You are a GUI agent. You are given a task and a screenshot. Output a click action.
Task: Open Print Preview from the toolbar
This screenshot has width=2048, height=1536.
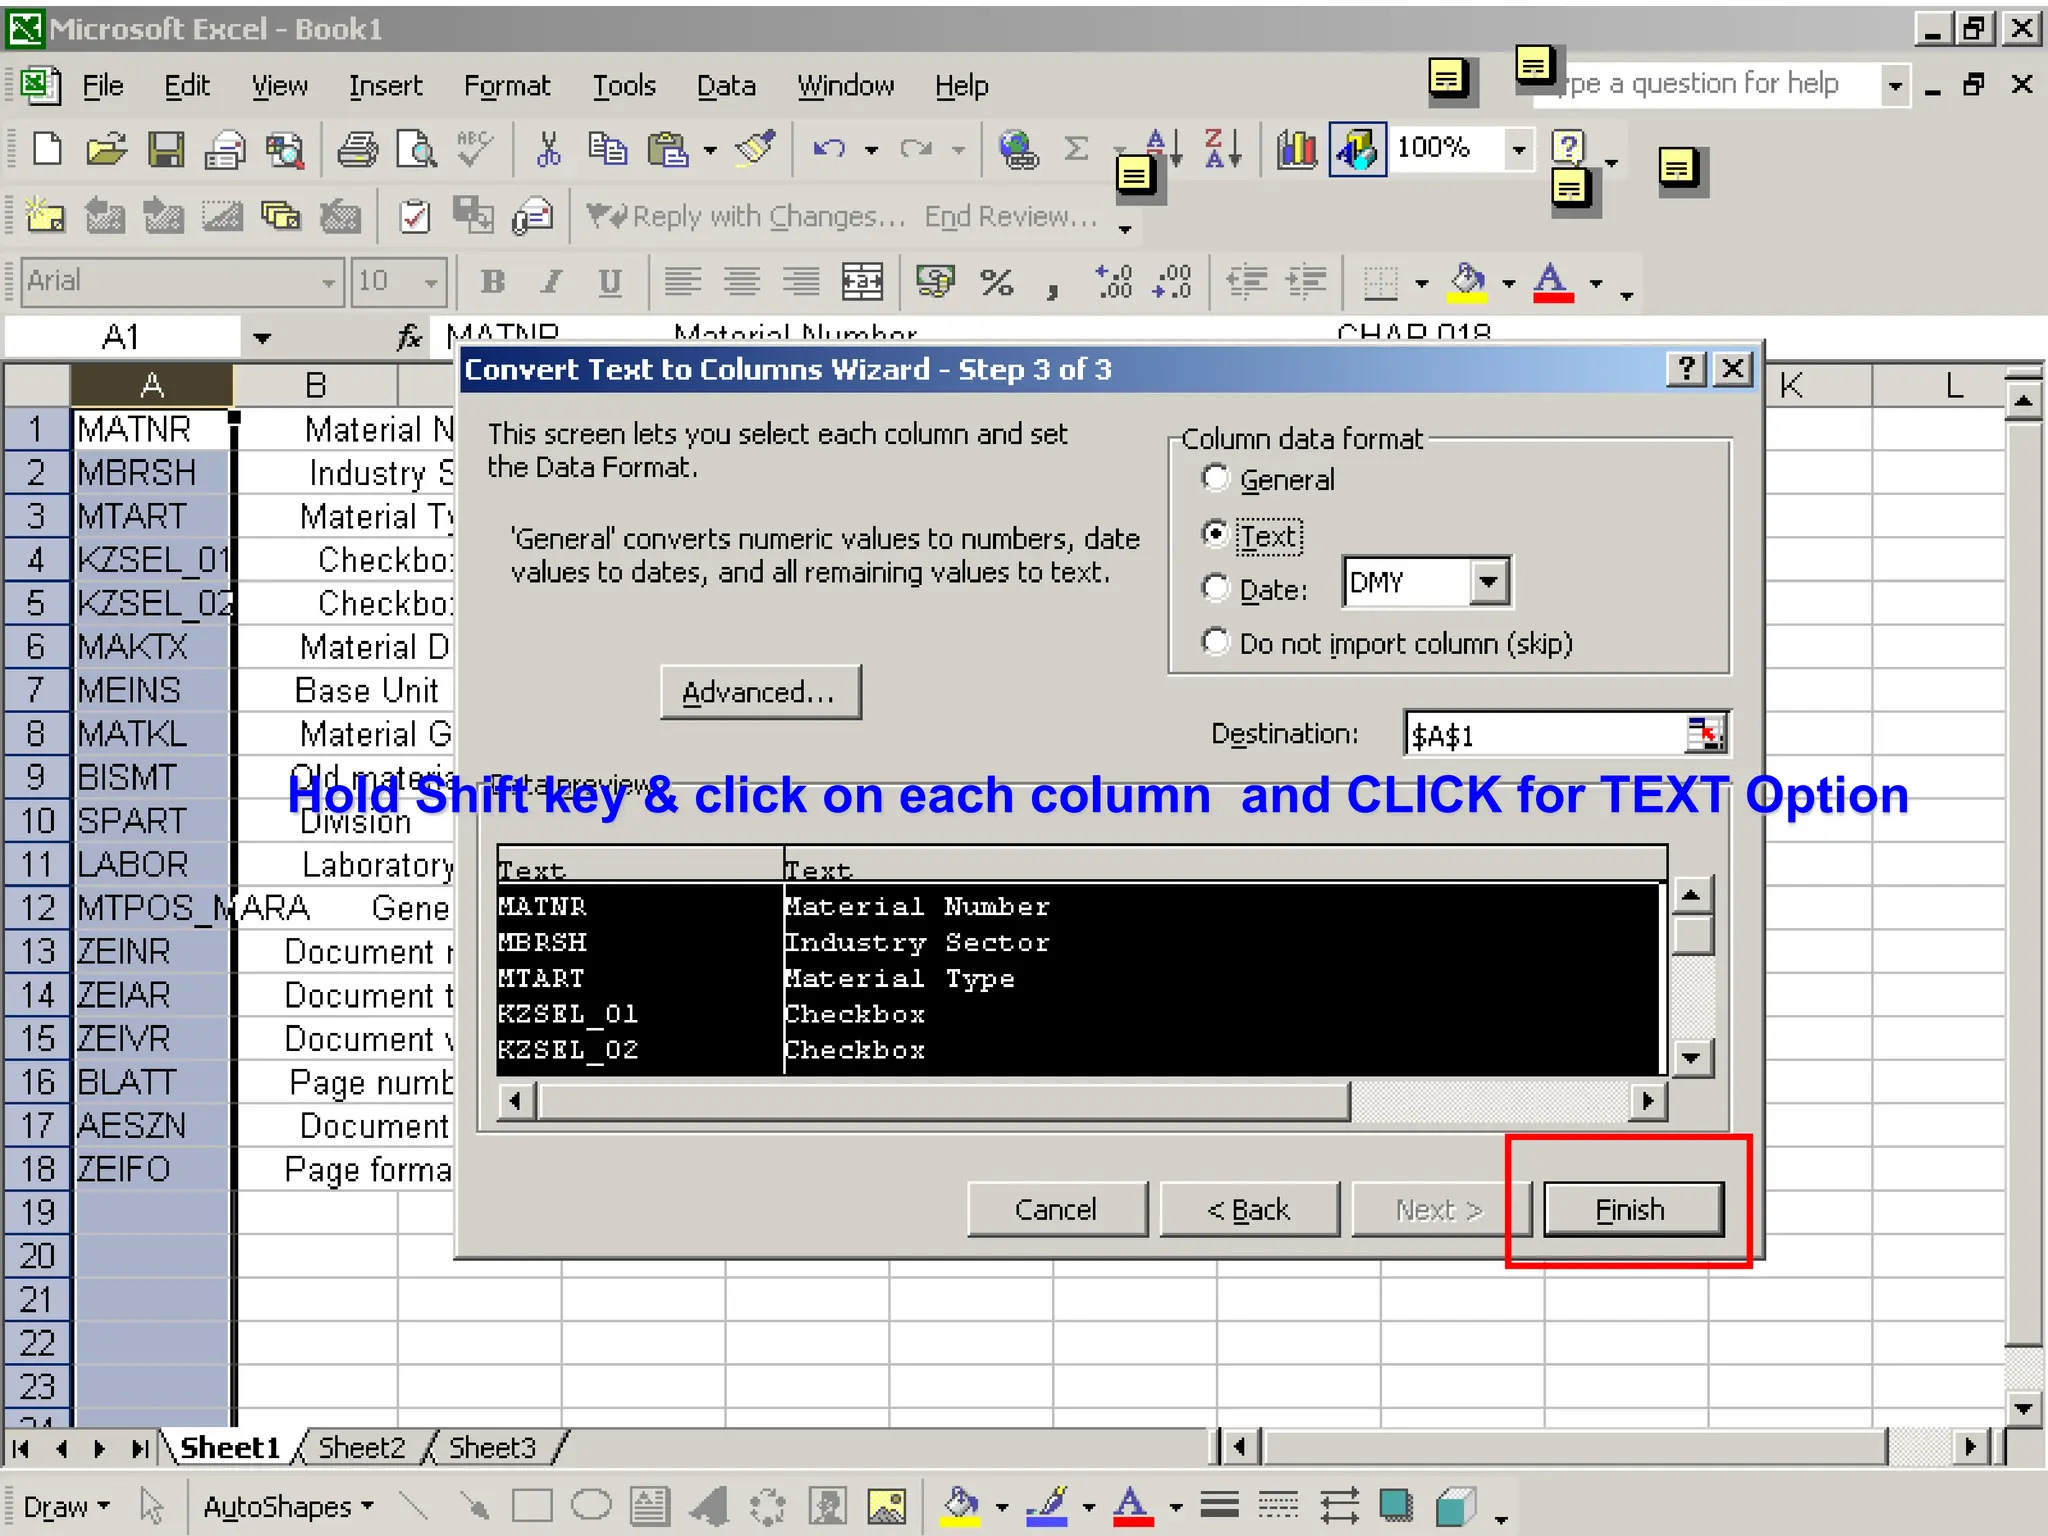(x=416, y=150)
